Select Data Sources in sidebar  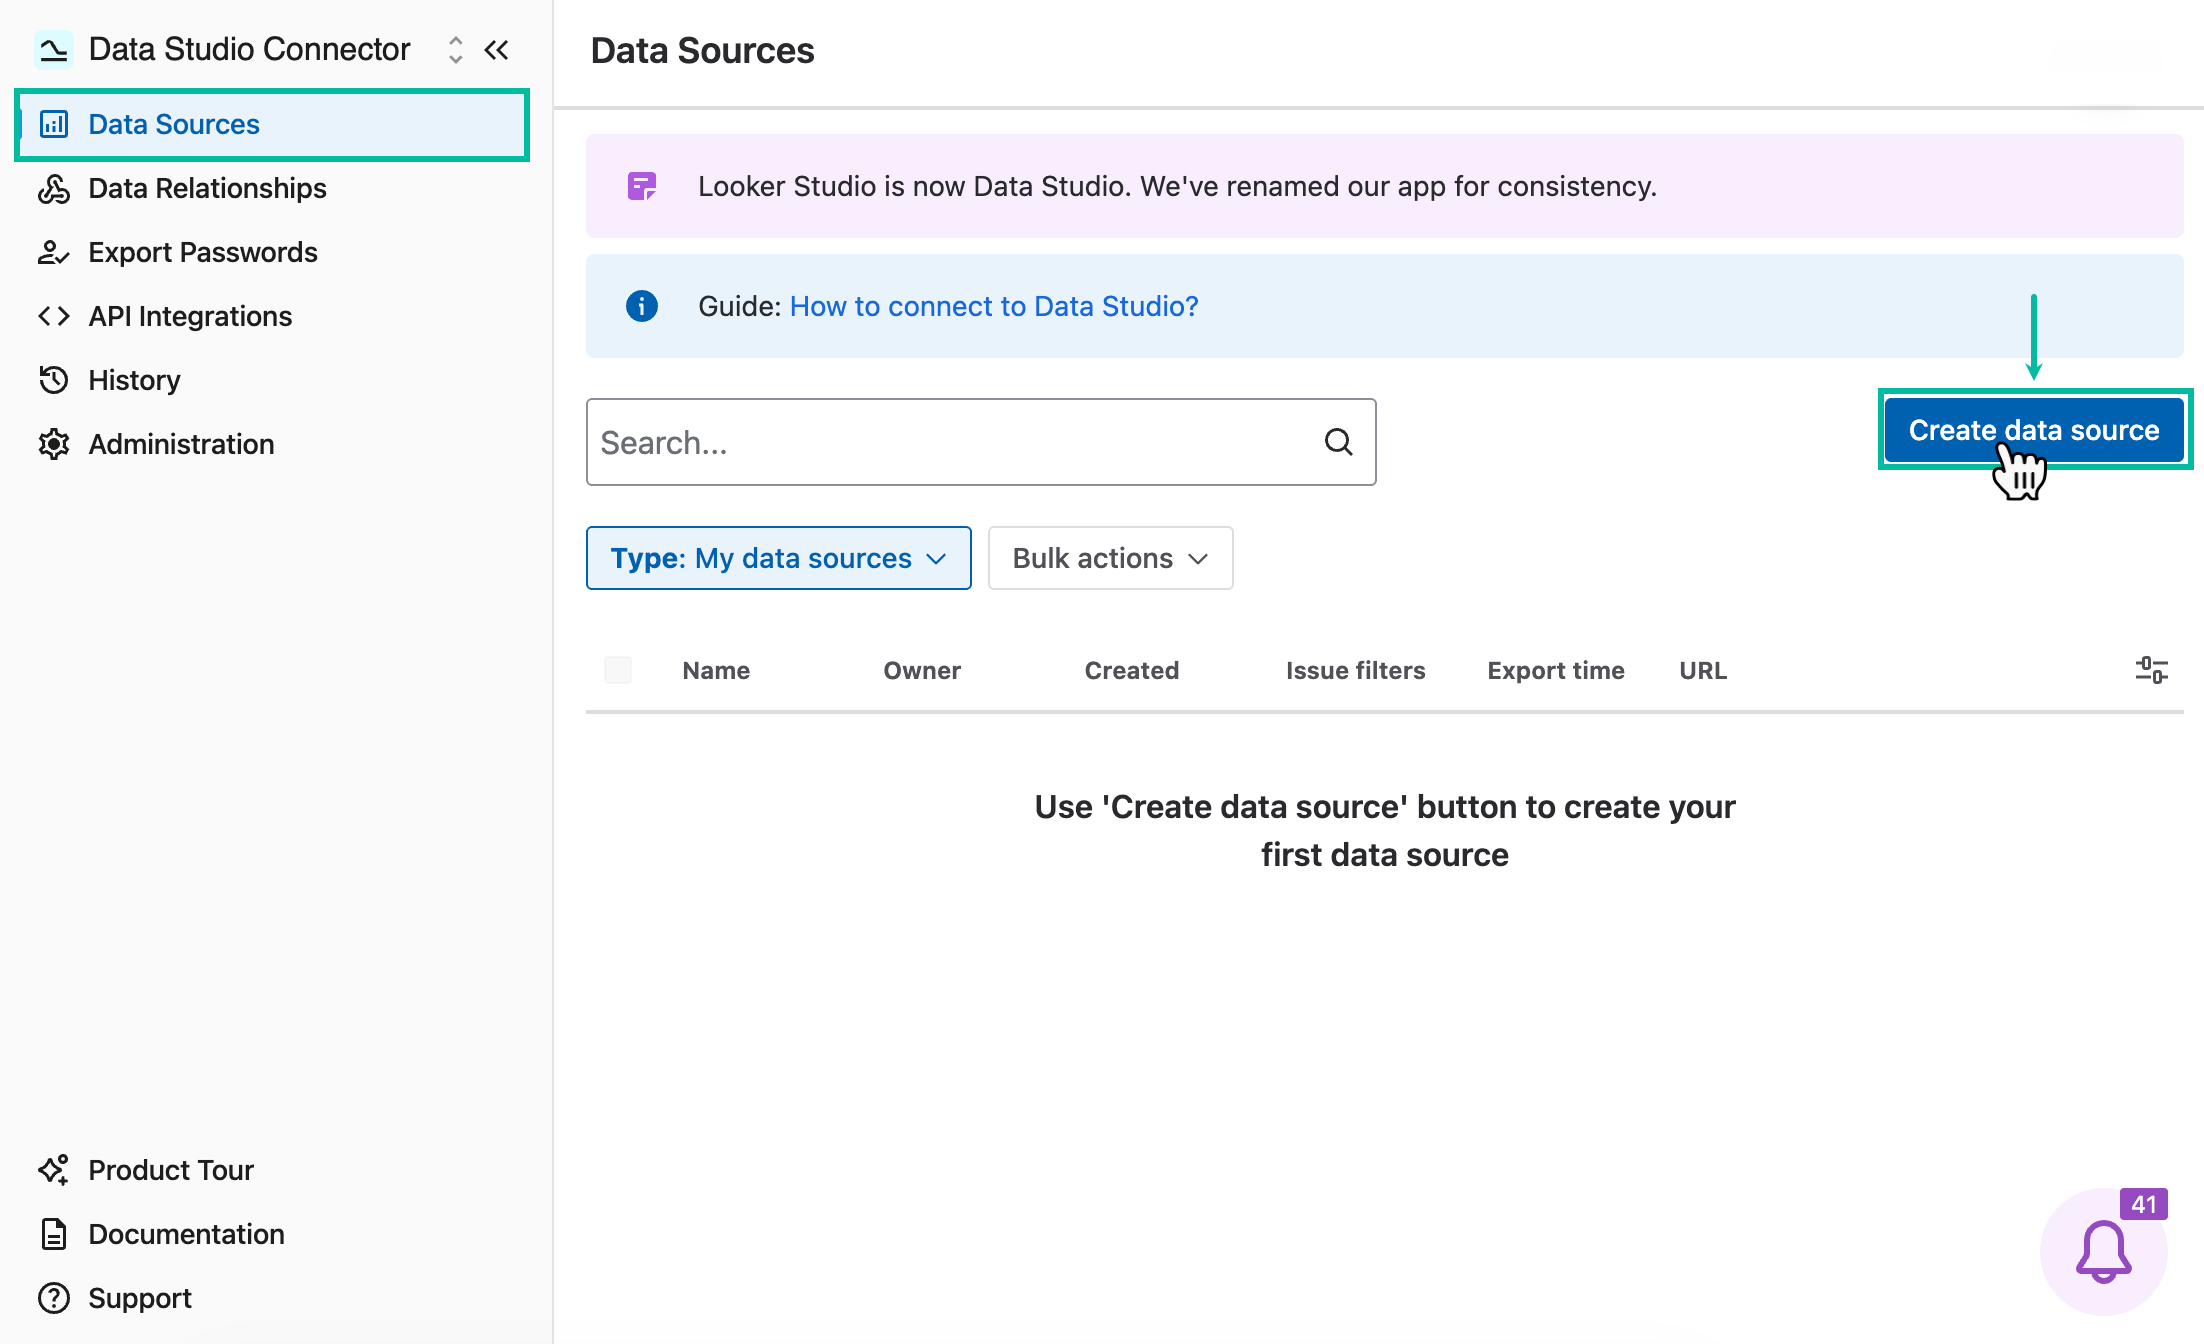pyautogui.click(x=271, y=124)
